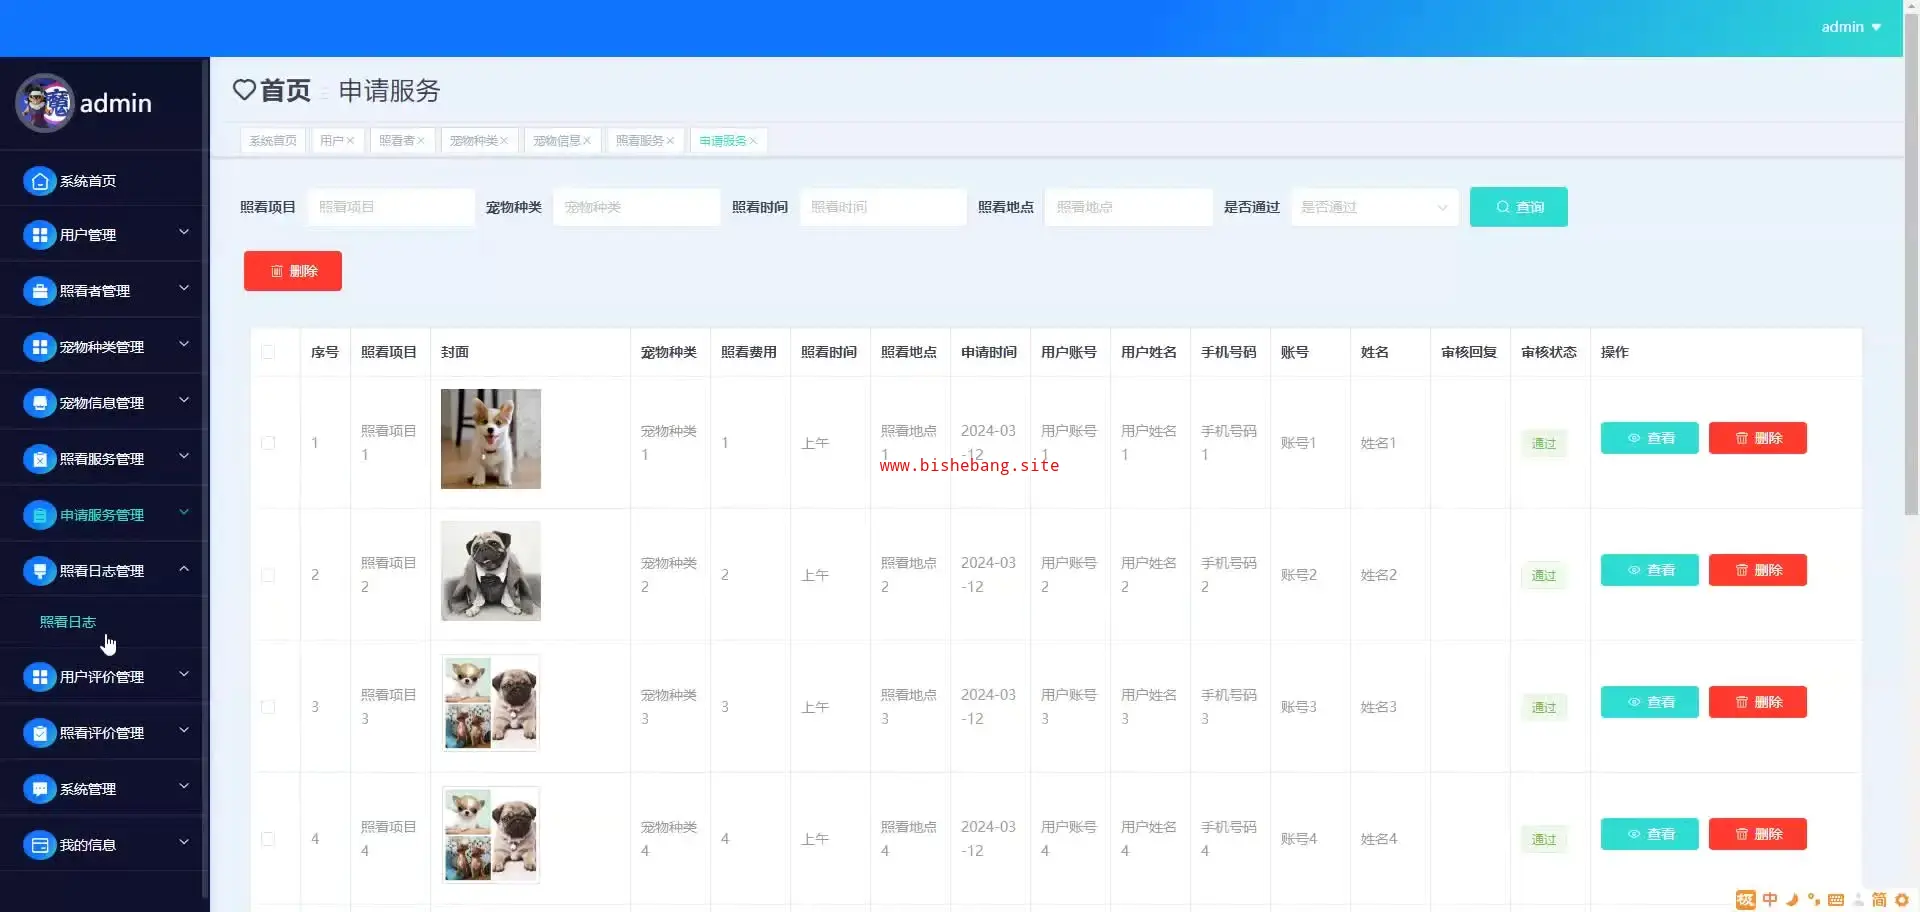This screenshot has width=1920, height=912.
Task: Close the 申请服务 tab with its X
Action: pyautogui.click(x=753, y=141)
